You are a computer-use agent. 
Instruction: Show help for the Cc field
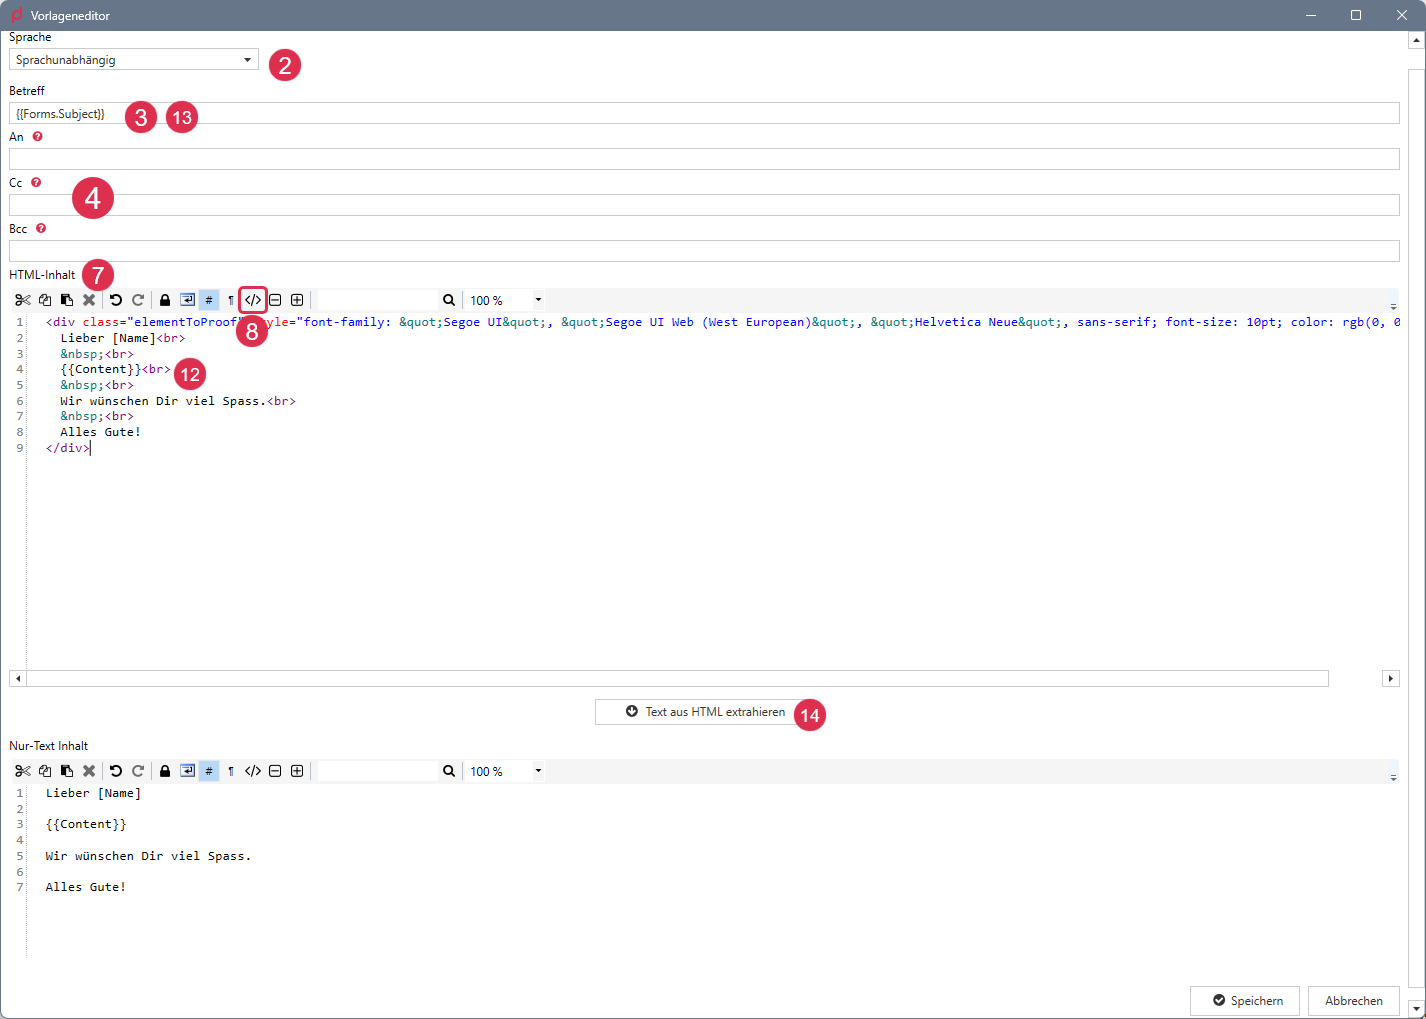(36, 182)
